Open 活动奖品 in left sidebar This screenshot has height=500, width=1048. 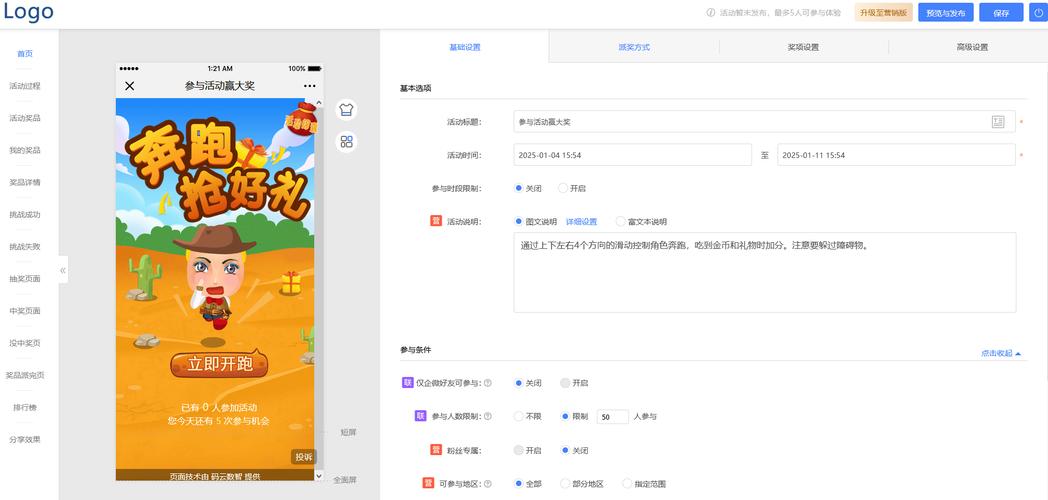pyautogui.click(x=25, y=118)
